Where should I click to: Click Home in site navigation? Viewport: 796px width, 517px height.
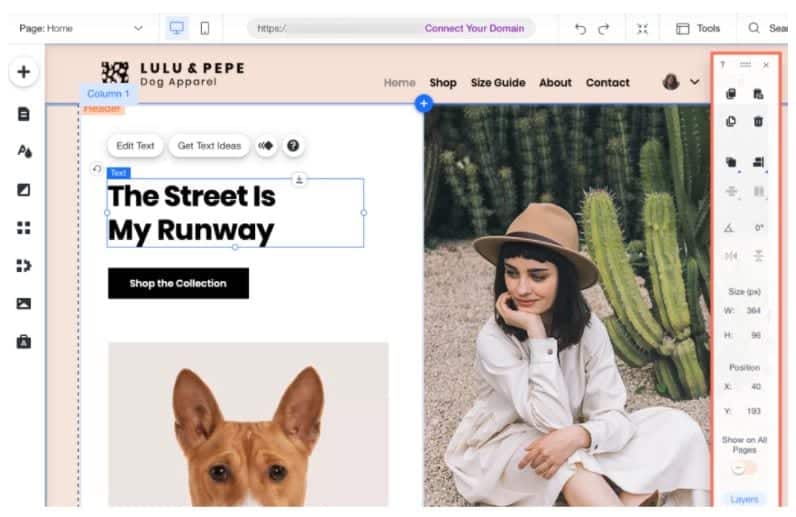(400, 83)
